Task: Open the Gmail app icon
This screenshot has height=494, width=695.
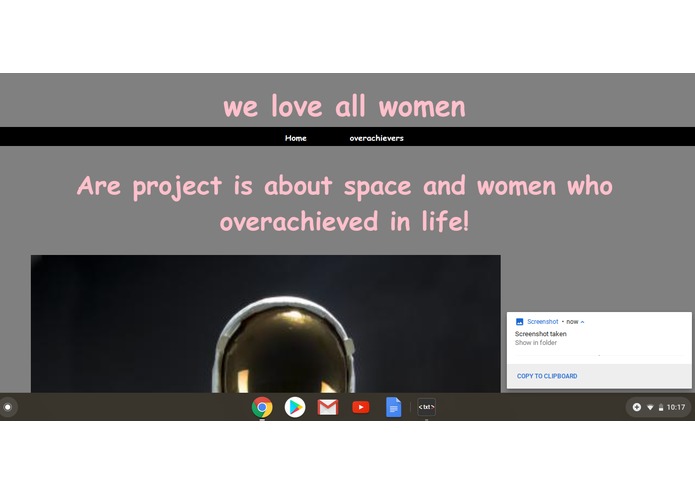Action: (x=328, y=407)
